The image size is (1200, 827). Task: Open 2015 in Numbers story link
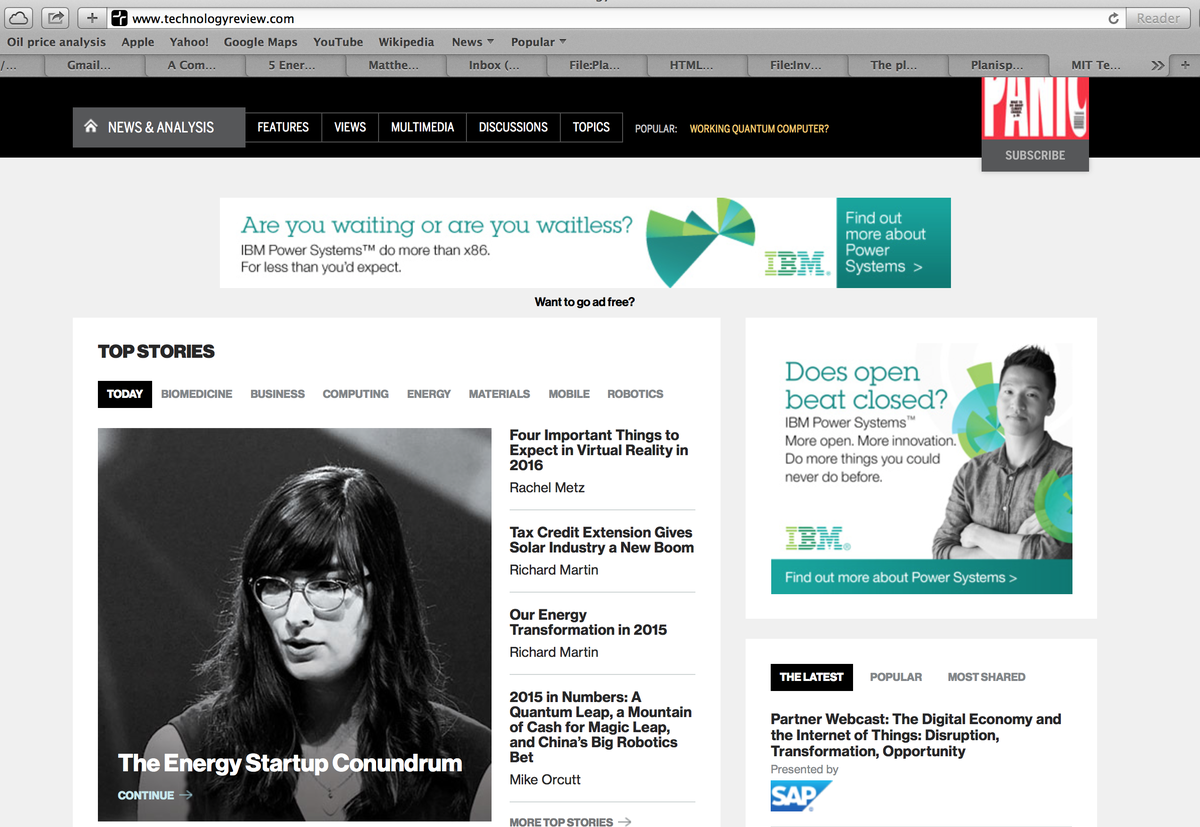point(600,727)
